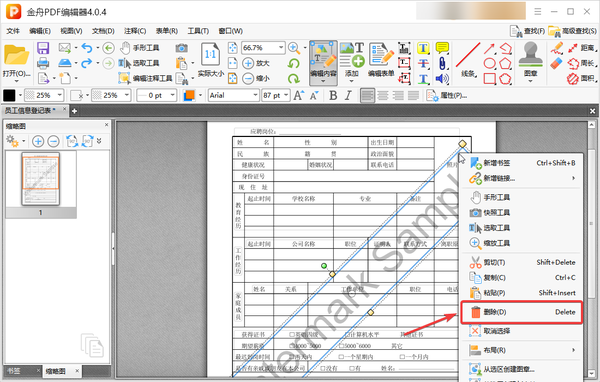Enable left text alignment

tap(367, 95)
